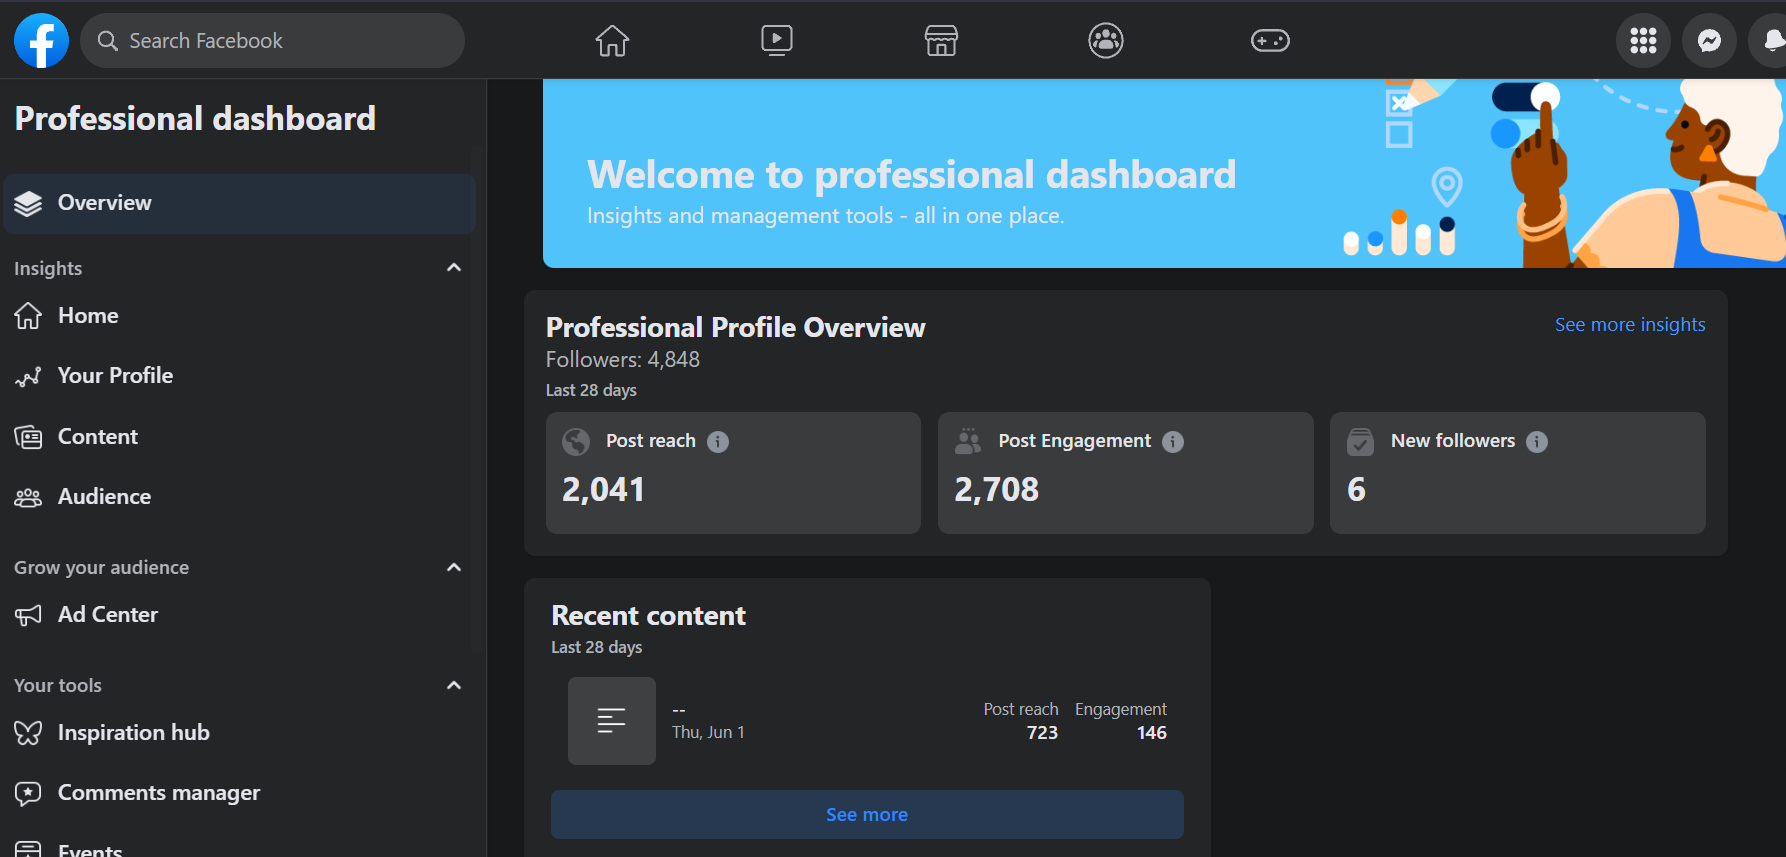Click the Post reach card showing 2,041
The image size is (1786, 857).
click(x=733, y=473)
